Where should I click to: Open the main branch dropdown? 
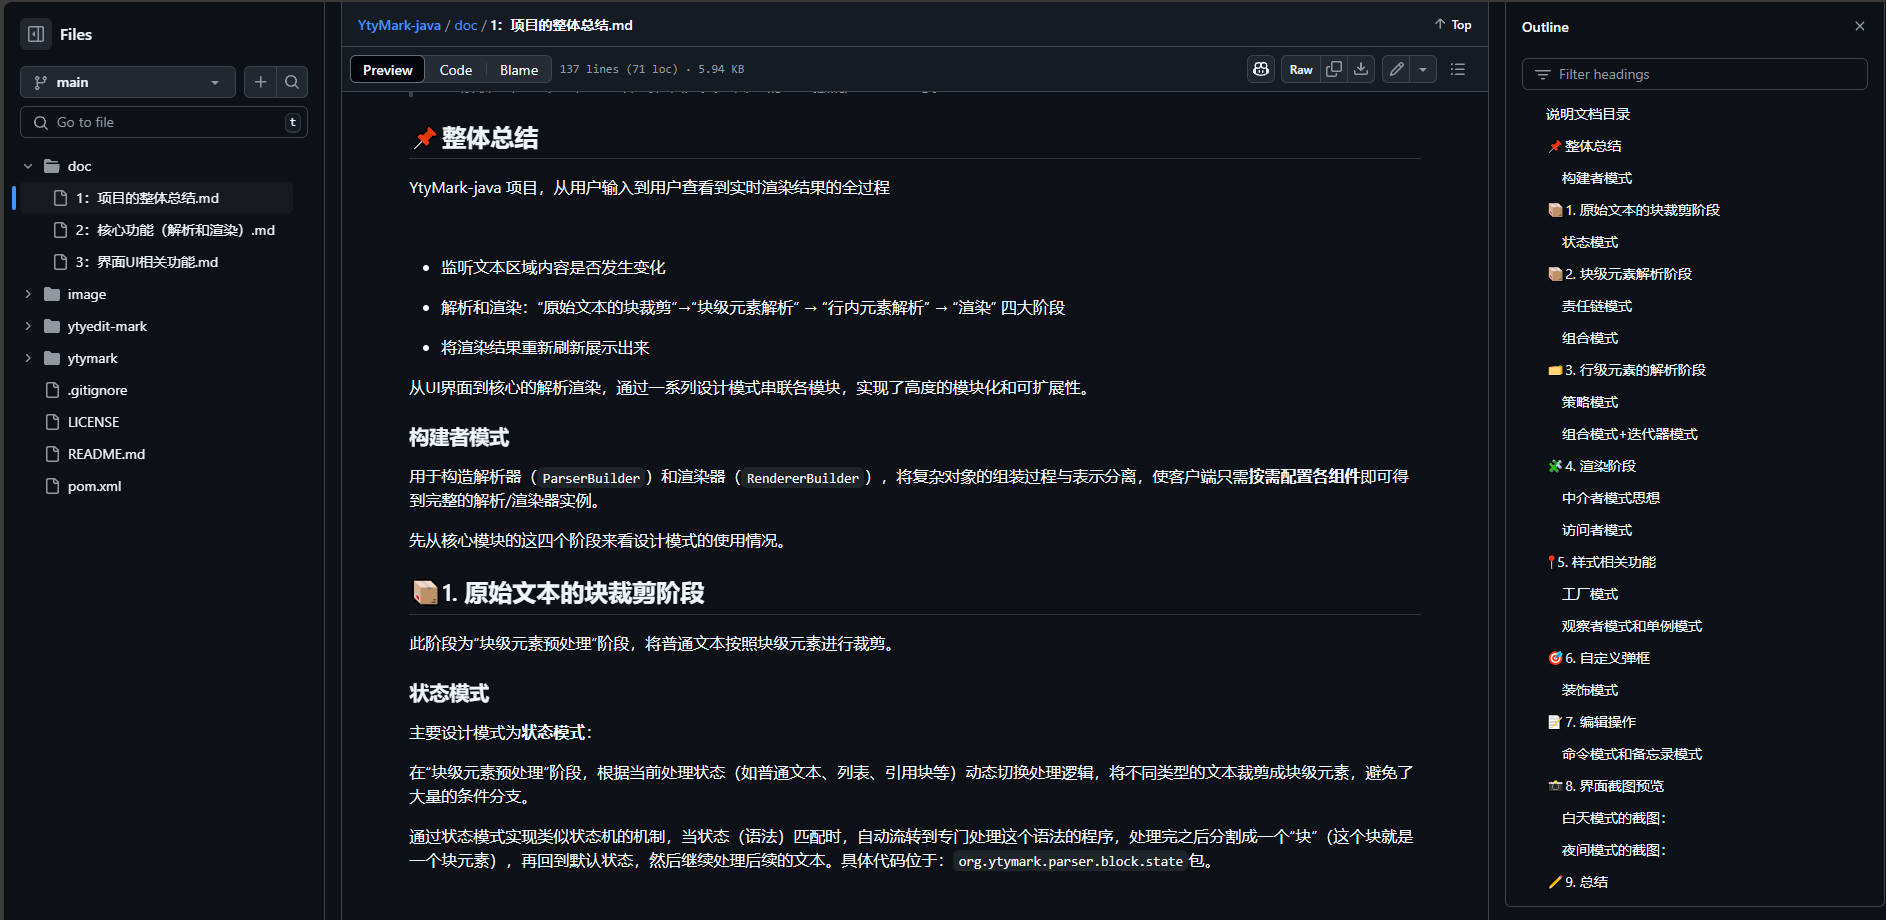coord(128,82)
